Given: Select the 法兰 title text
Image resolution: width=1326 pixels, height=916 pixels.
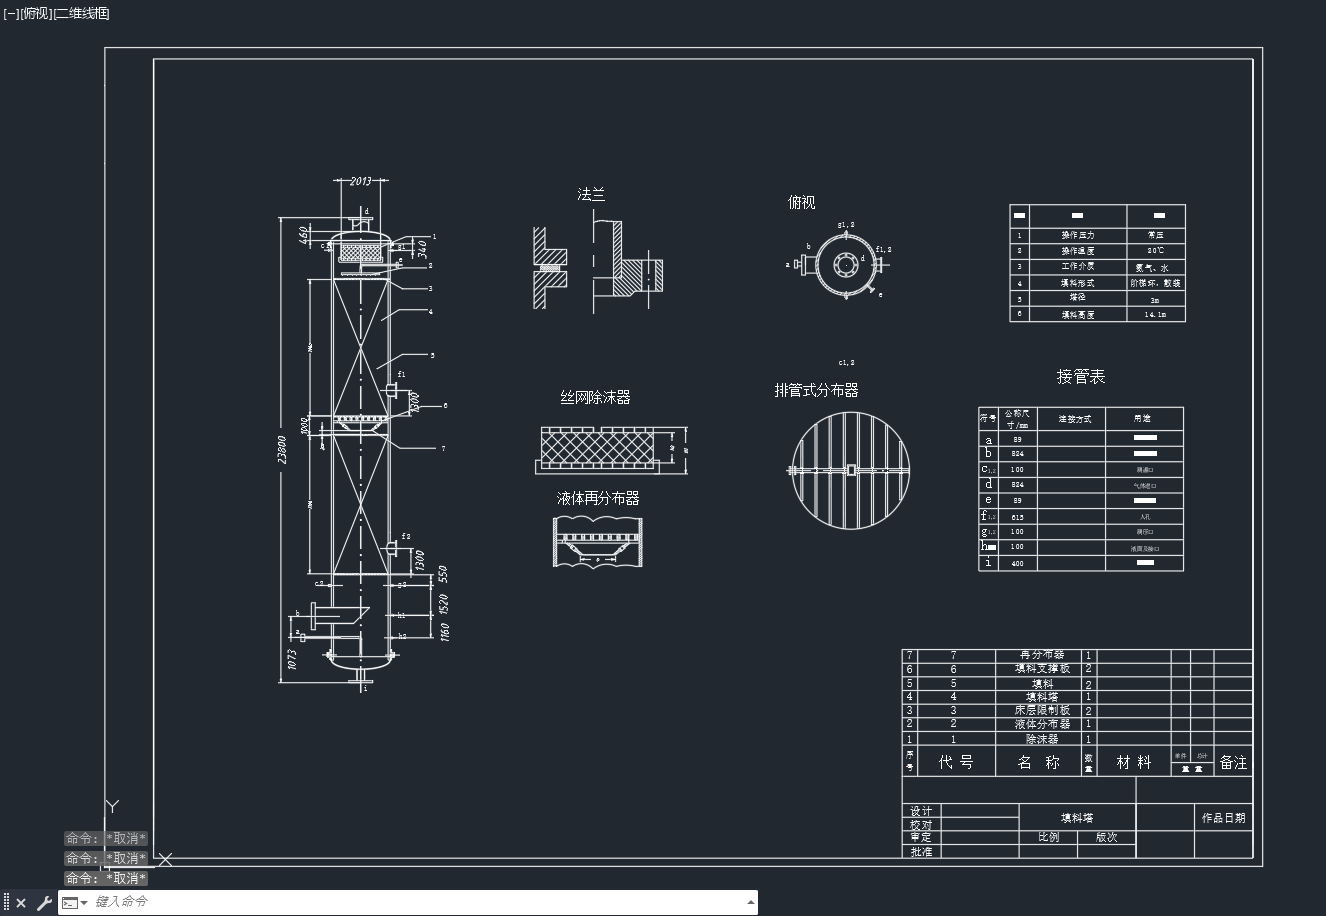Looking at the screenshot, I should tap(591, 195).
